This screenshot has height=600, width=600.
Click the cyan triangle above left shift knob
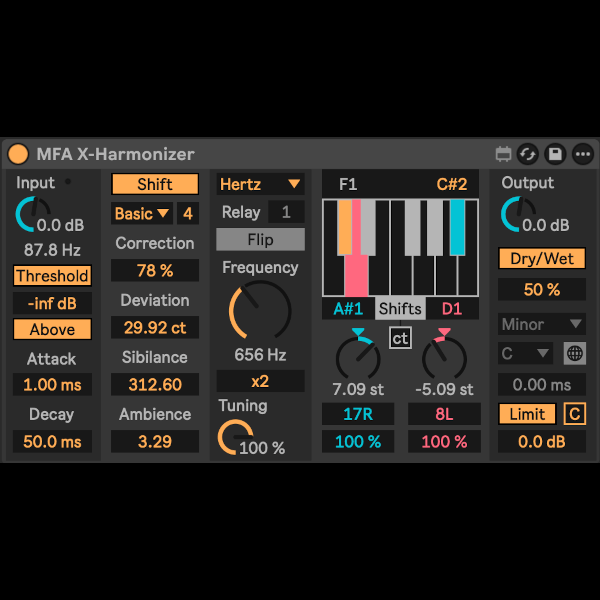pos(359,333)
